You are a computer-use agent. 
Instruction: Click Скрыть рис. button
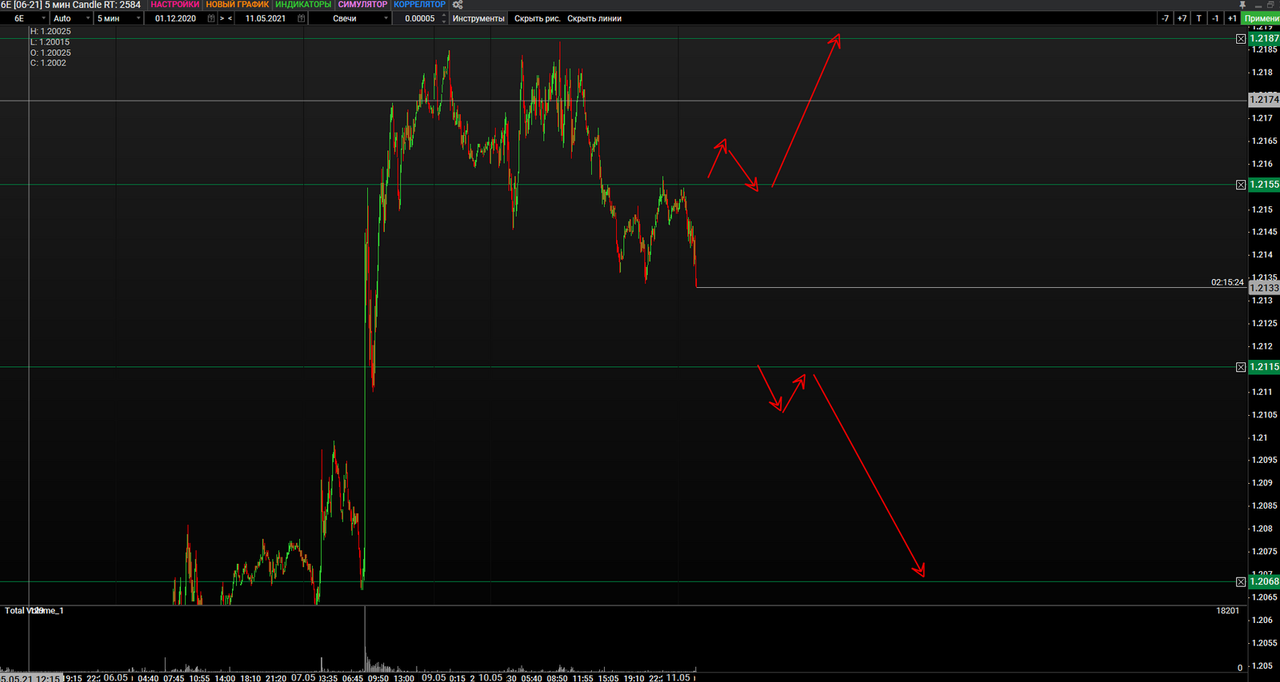[537, 18]
